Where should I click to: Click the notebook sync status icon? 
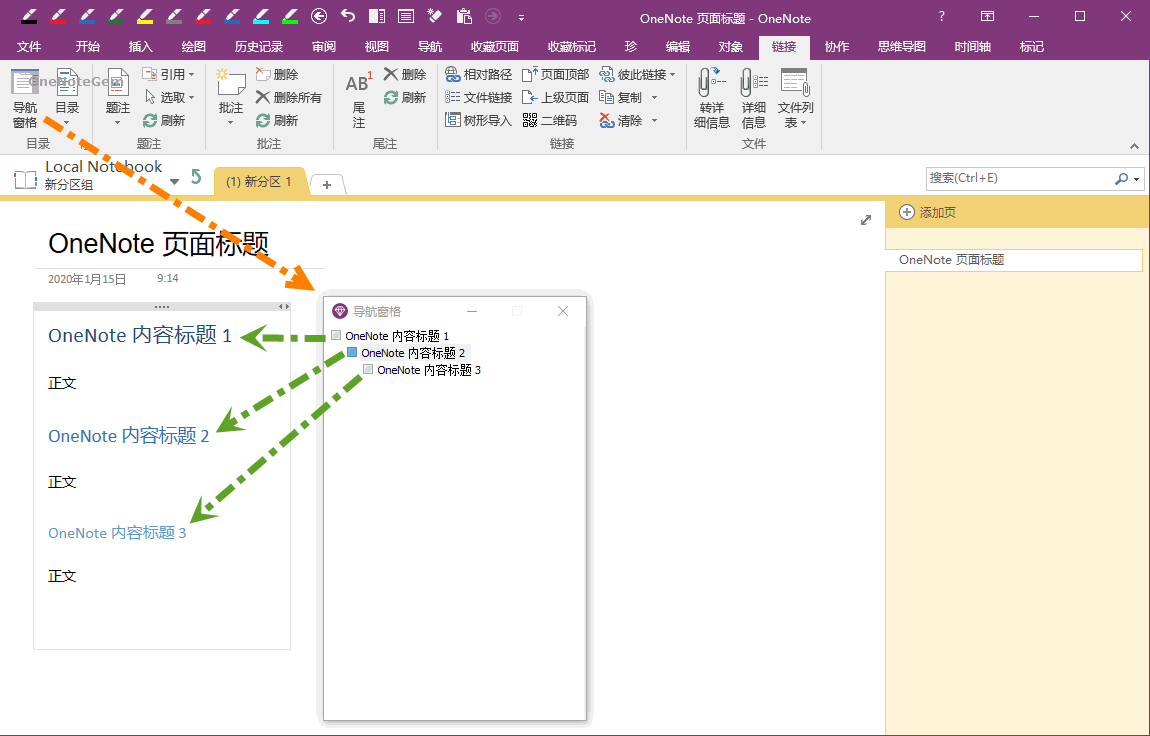[x=196, y=176]
